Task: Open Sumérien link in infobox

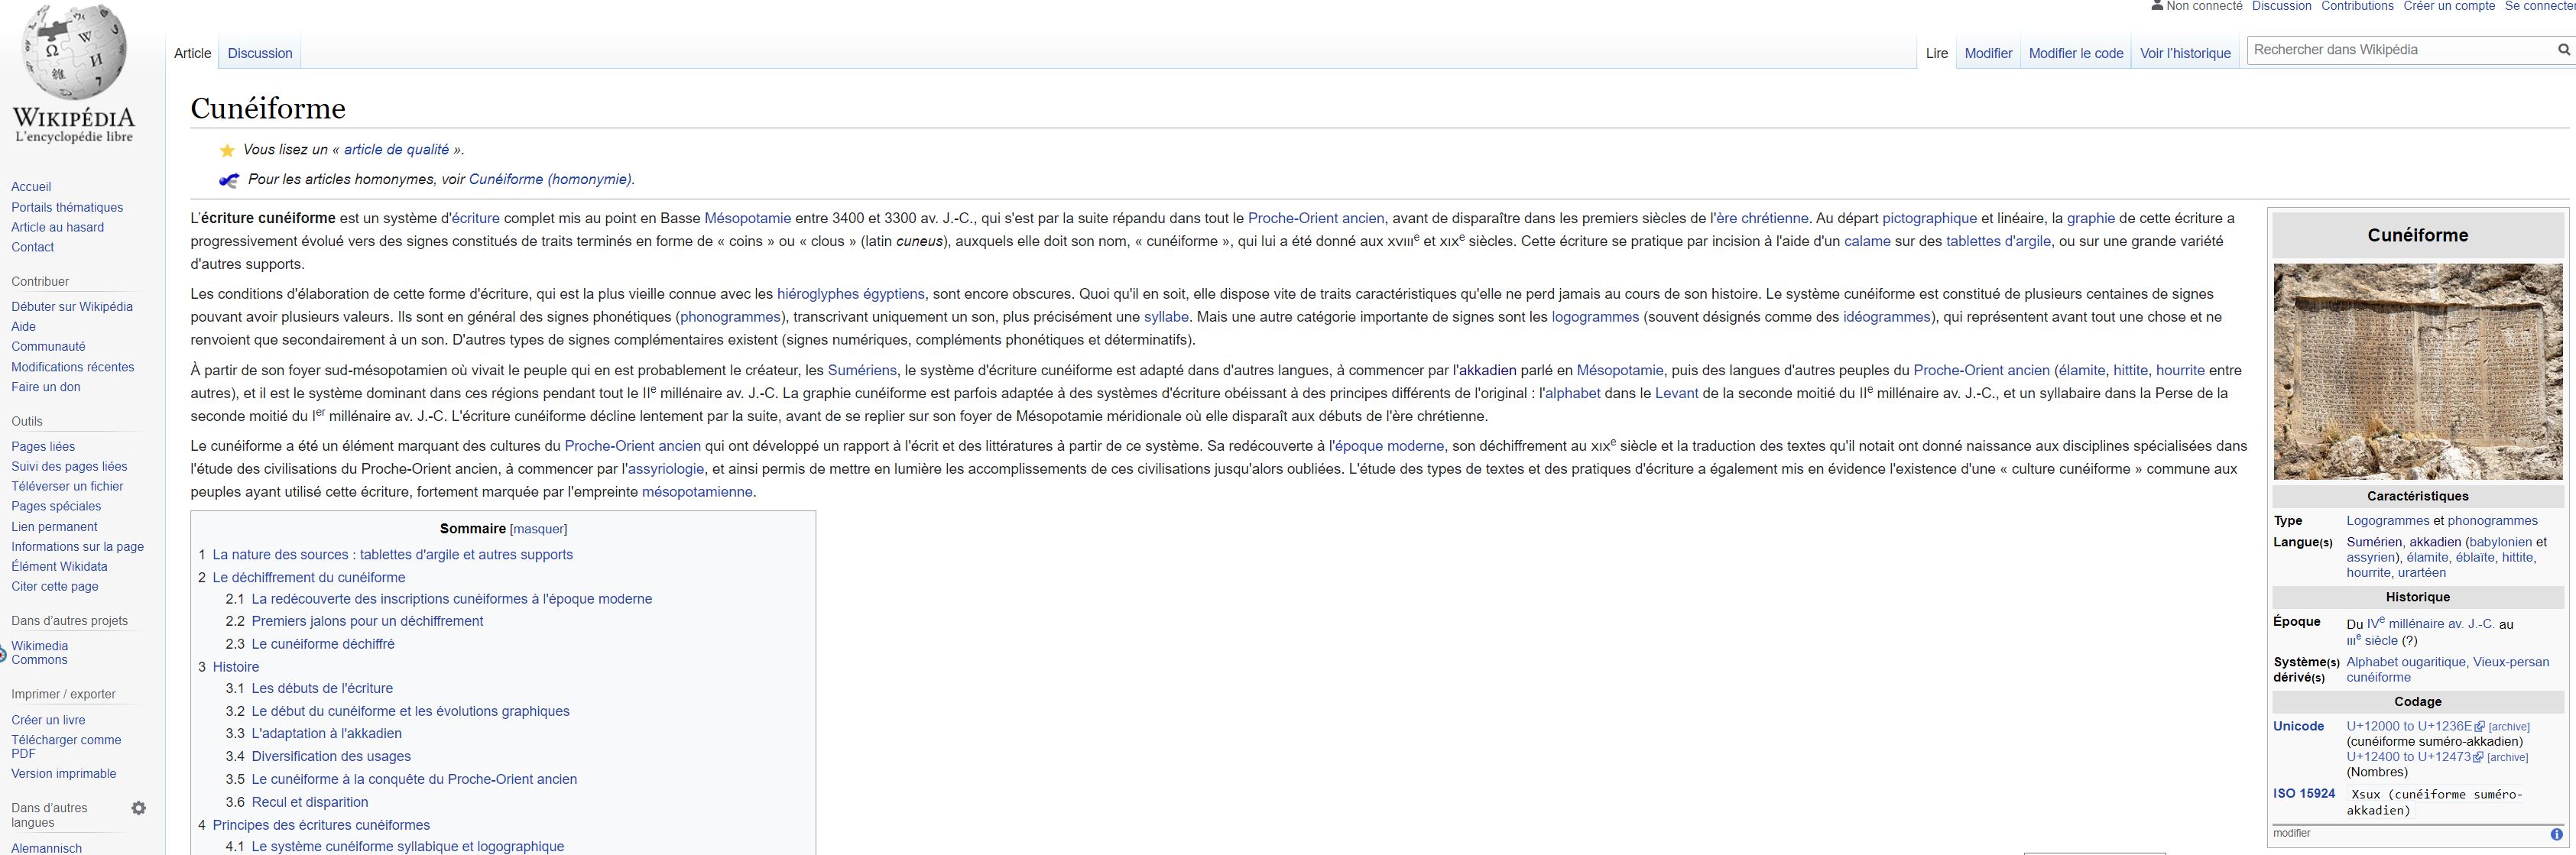Action: (2374, 542)
